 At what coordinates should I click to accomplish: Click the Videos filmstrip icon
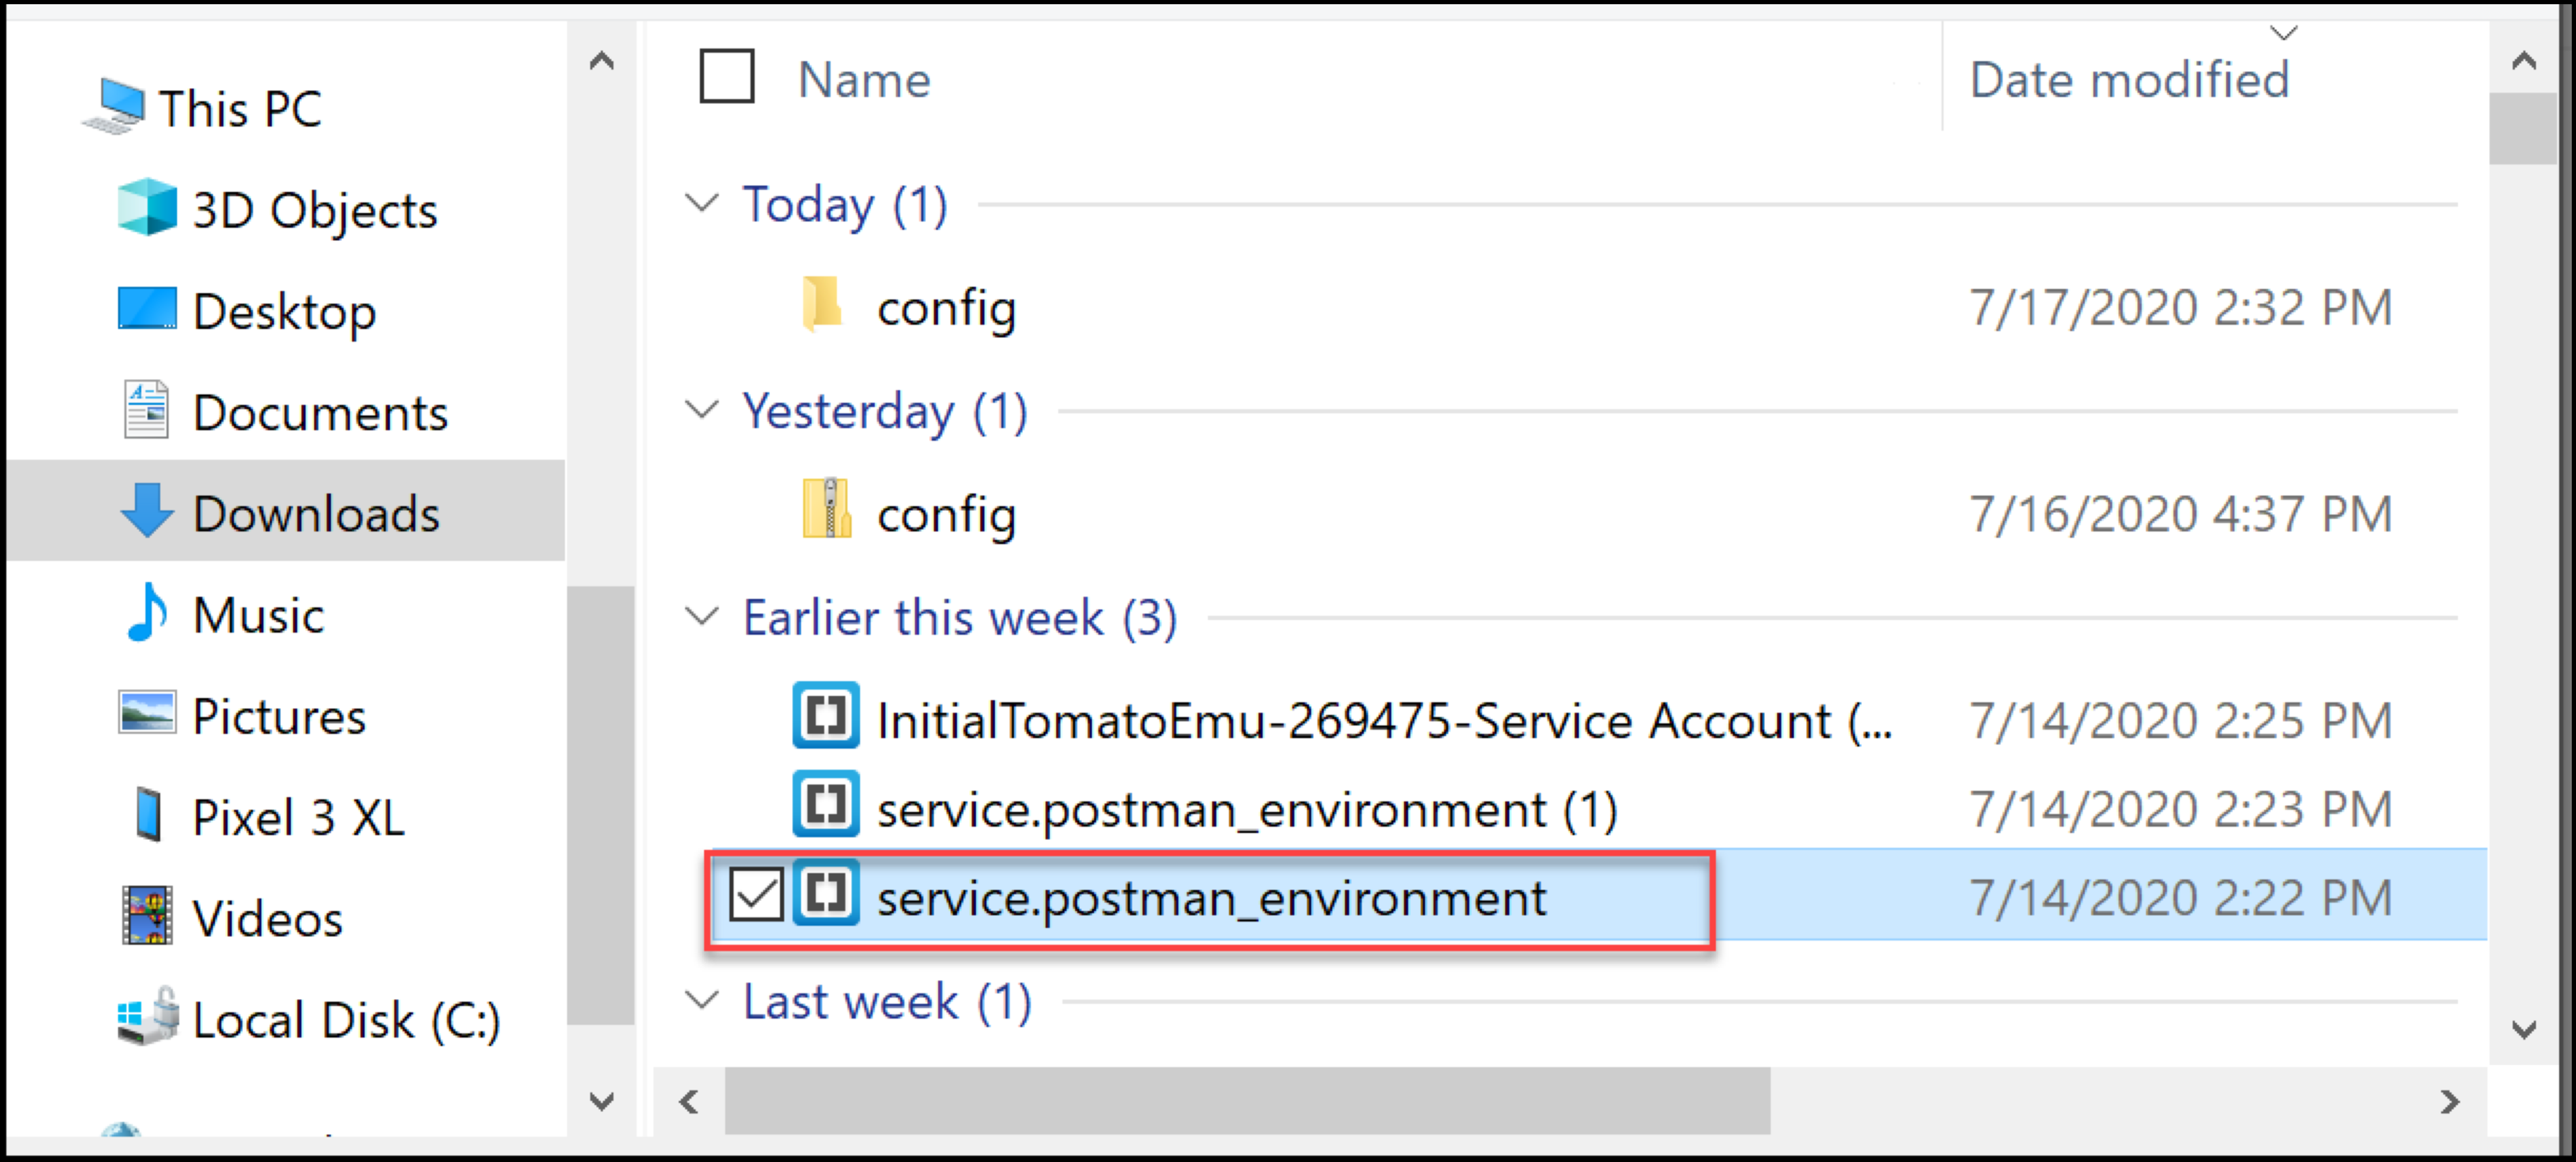[x=147, y=916]
